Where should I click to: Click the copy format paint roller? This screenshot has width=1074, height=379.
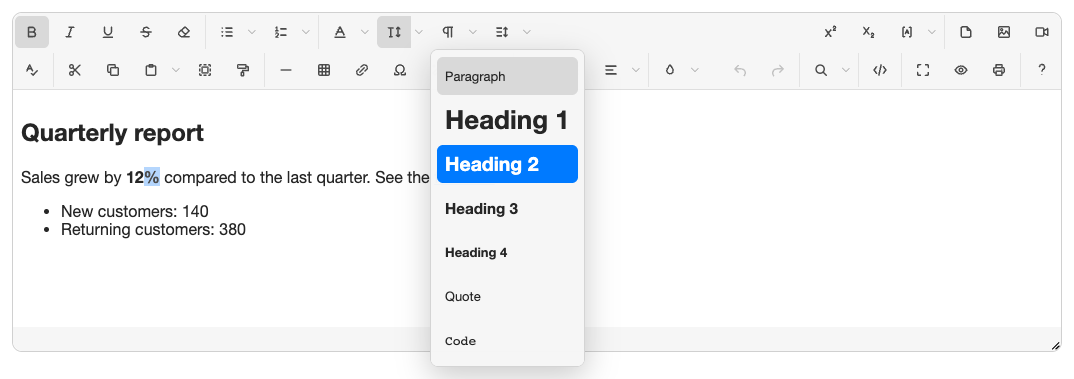[242, 70]
